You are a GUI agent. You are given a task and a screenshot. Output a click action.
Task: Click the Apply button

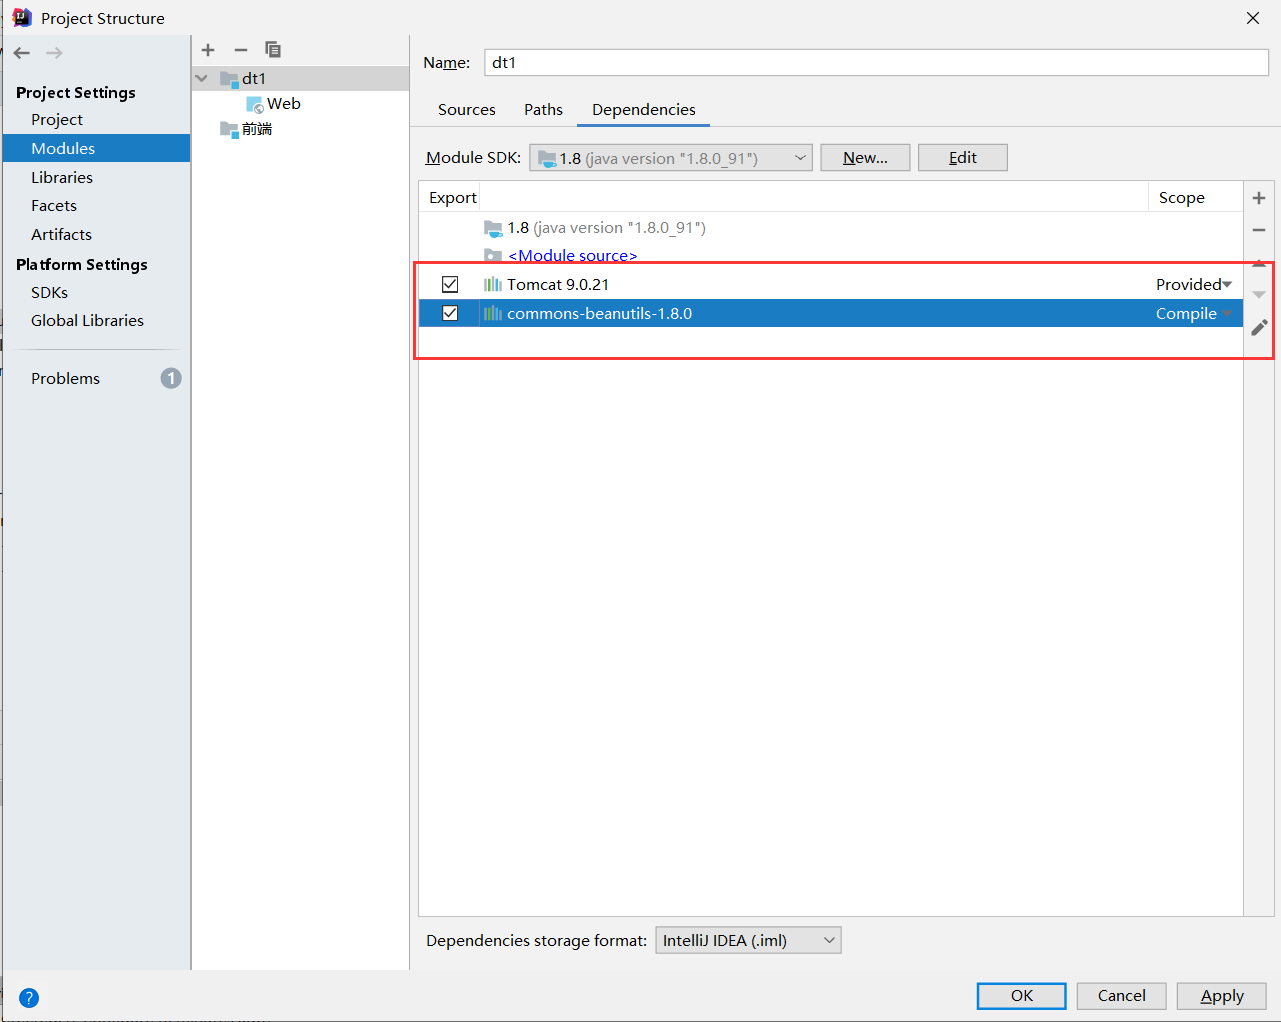(1221, 996)
